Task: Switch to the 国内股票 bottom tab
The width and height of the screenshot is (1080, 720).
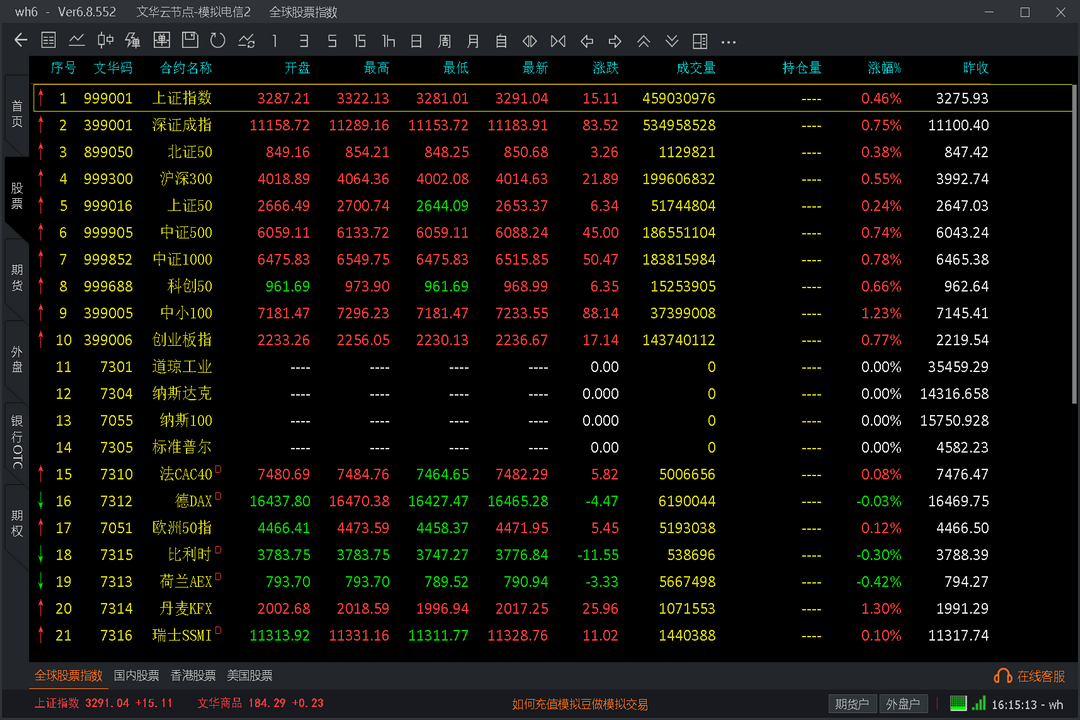Action: 136,676
